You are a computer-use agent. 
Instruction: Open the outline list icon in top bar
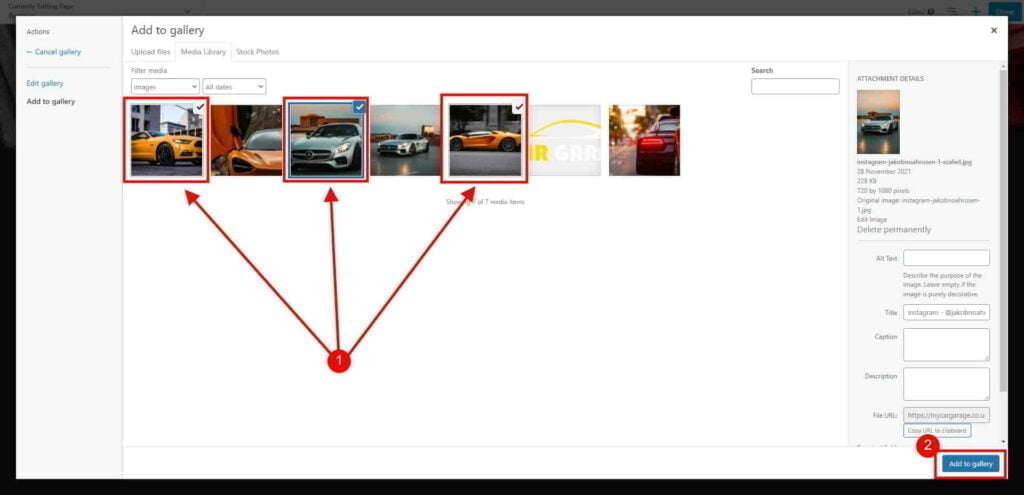point(952,11)
